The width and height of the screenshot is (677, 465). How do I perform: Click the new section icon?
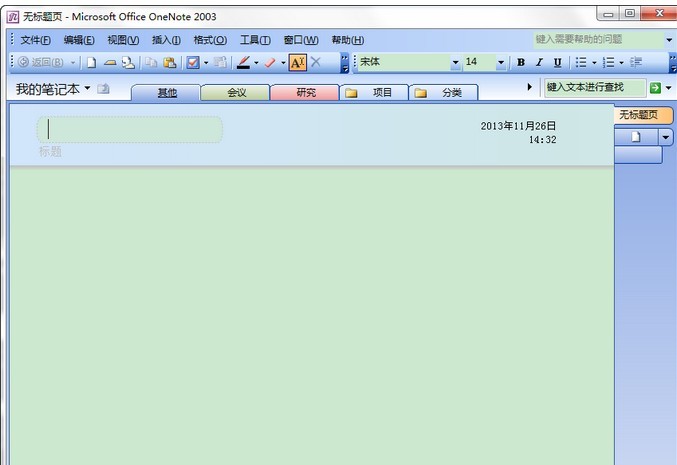(x=110, y=63)
